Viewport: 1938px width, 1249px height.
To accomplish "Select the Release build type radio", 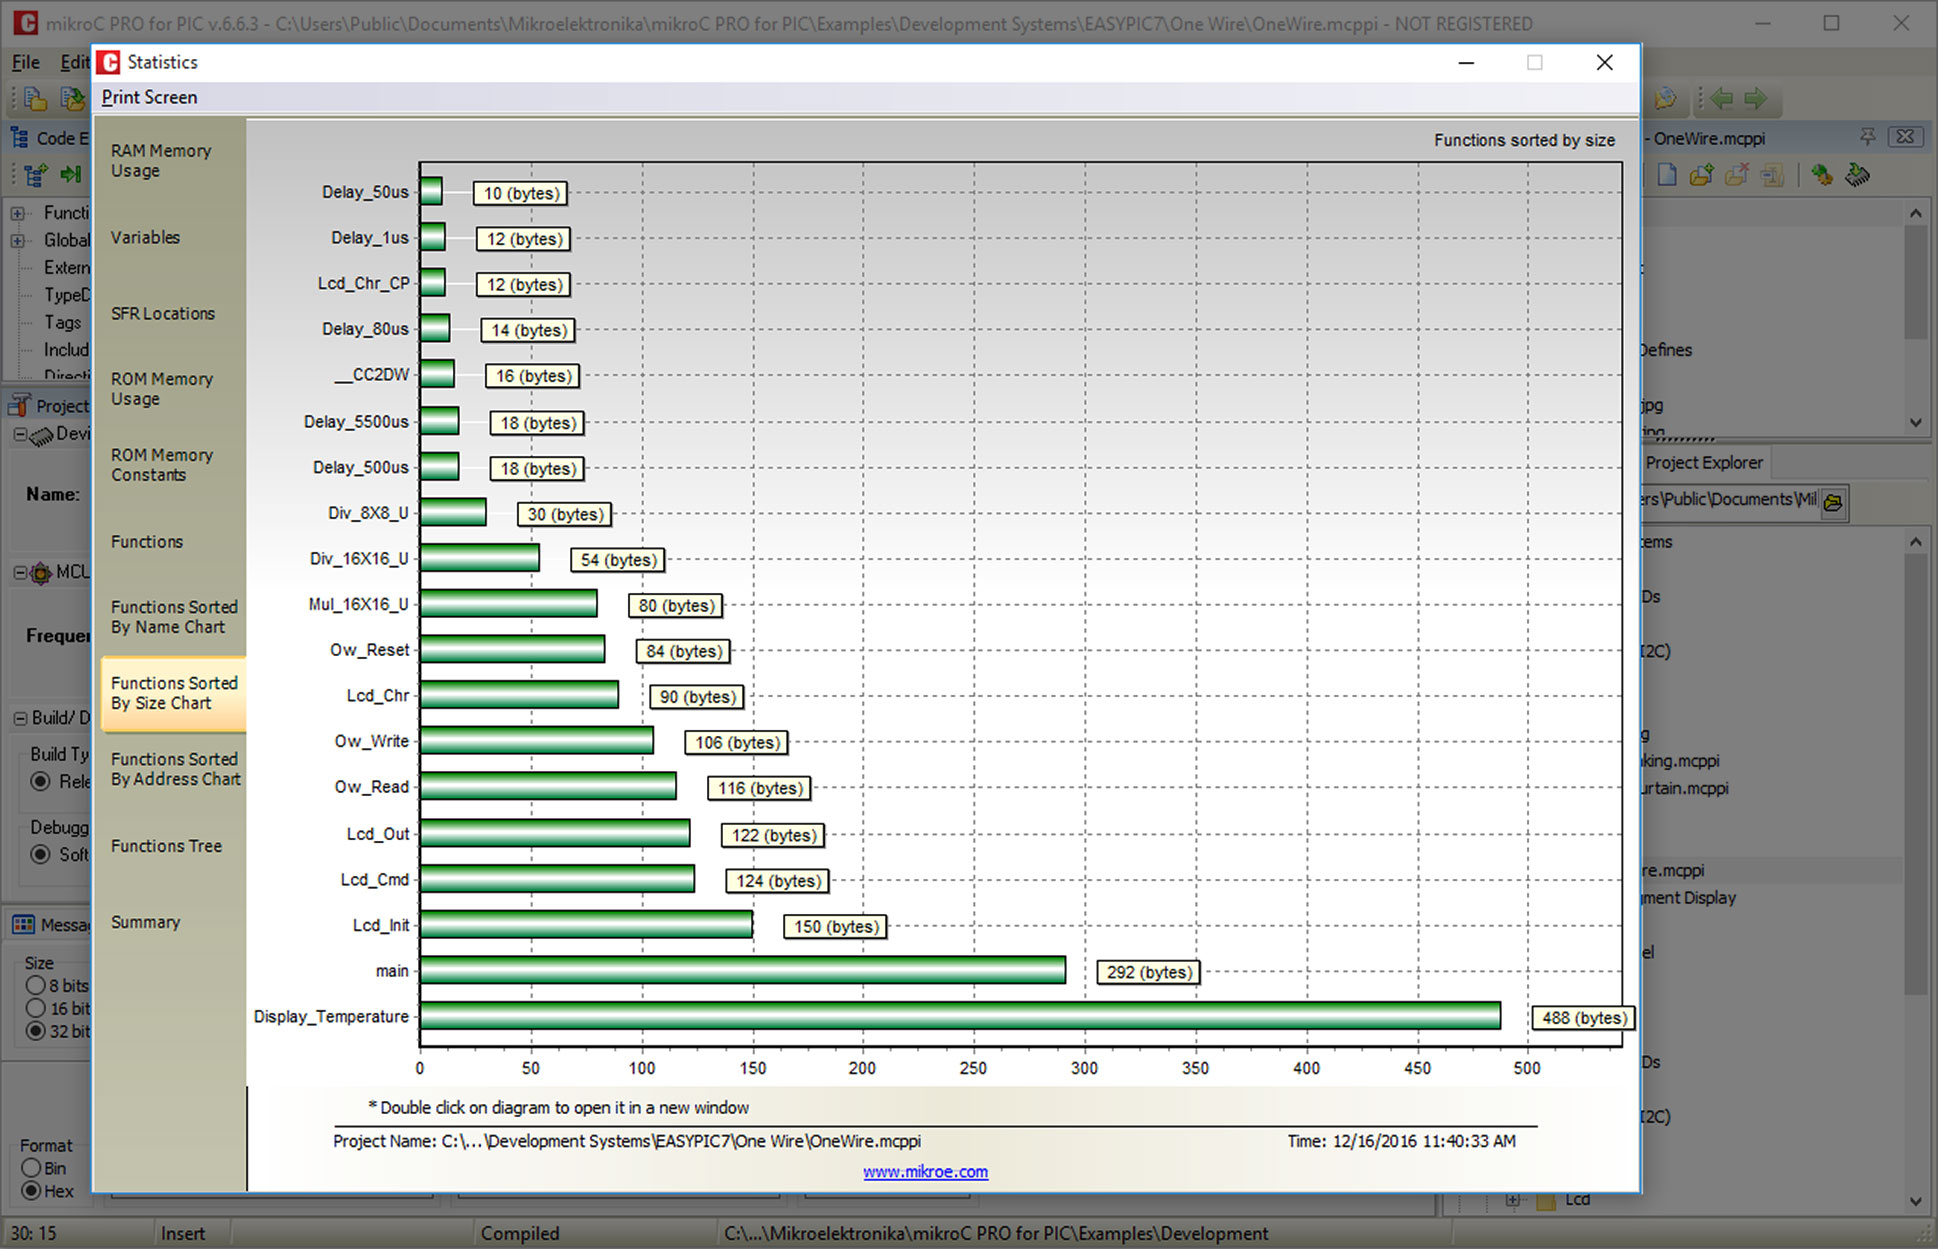I will point(40,781).
